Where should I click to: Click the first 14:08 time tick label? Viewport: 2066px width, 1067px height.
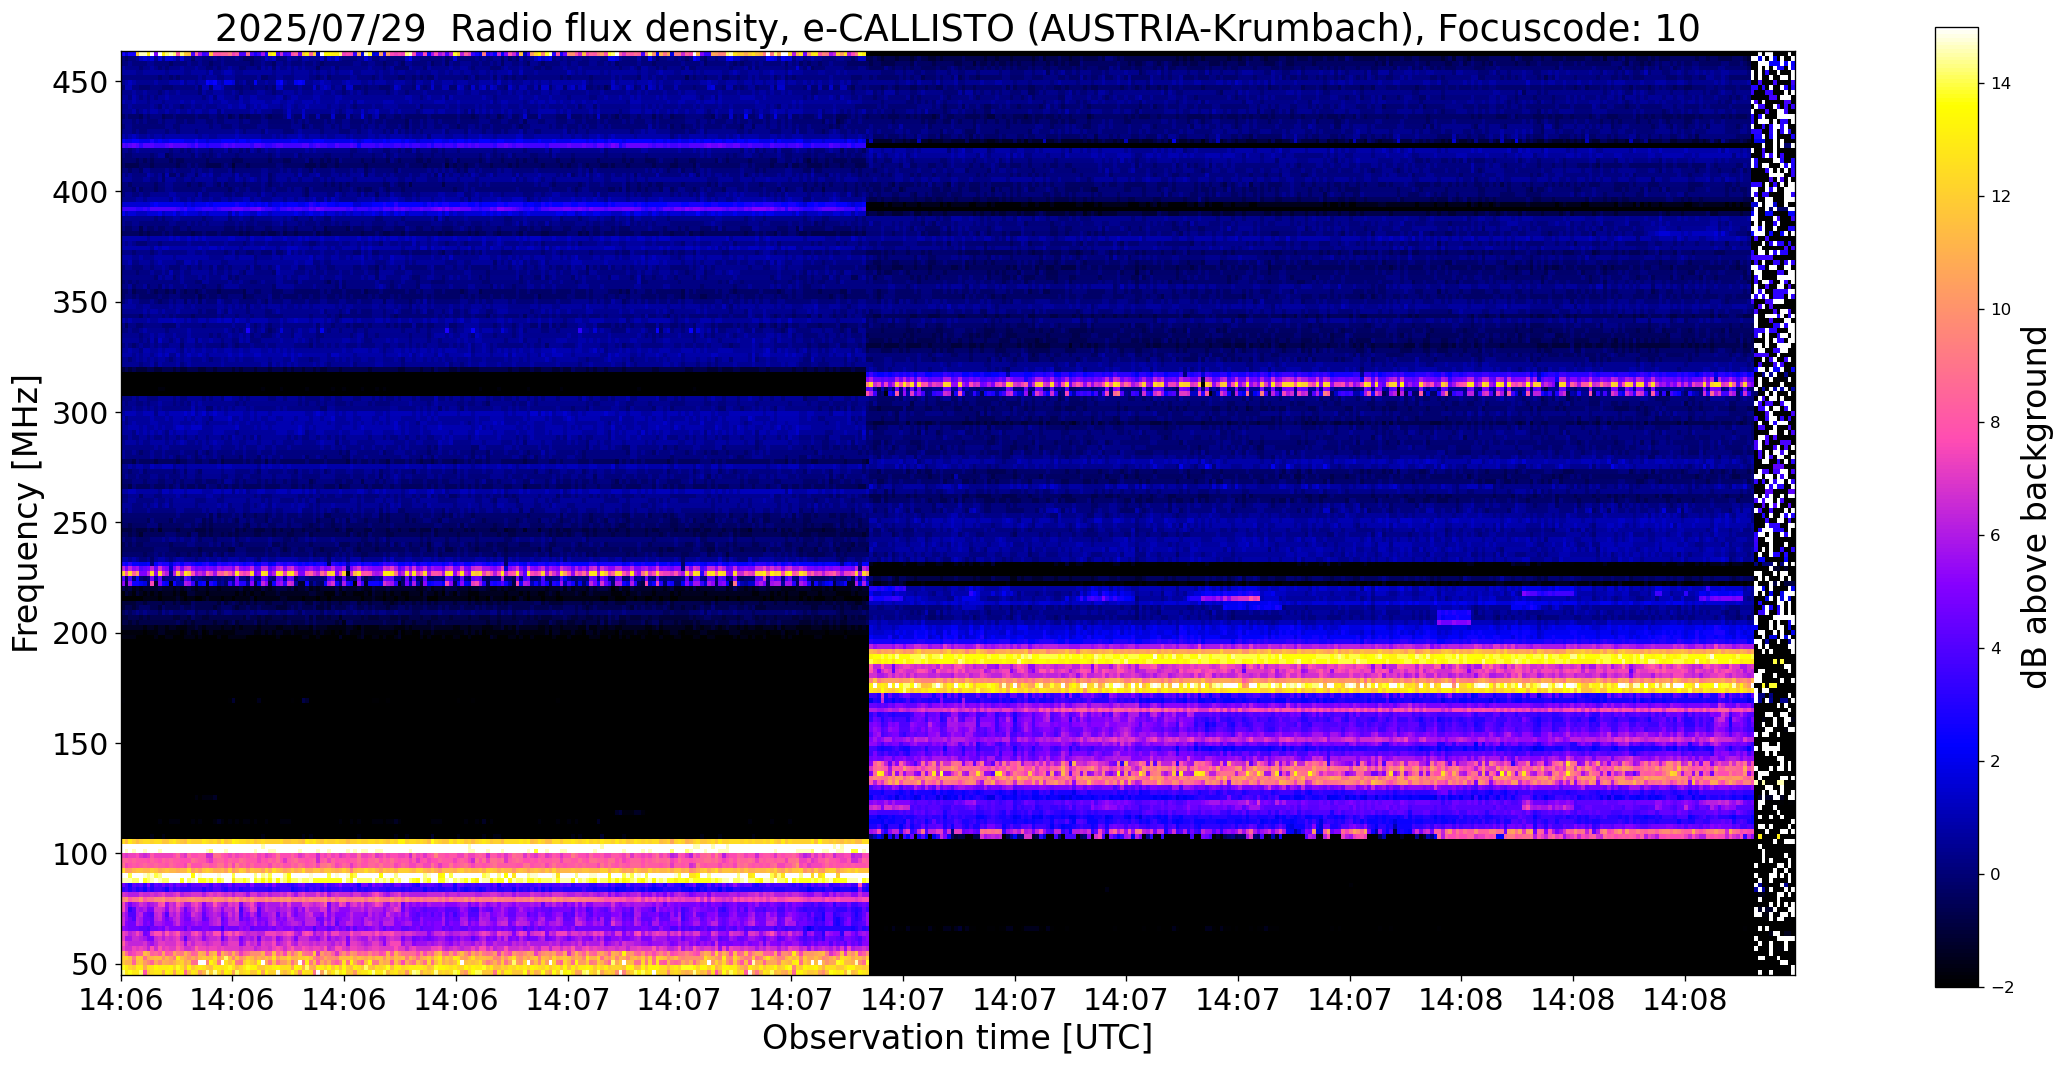1462,1001
